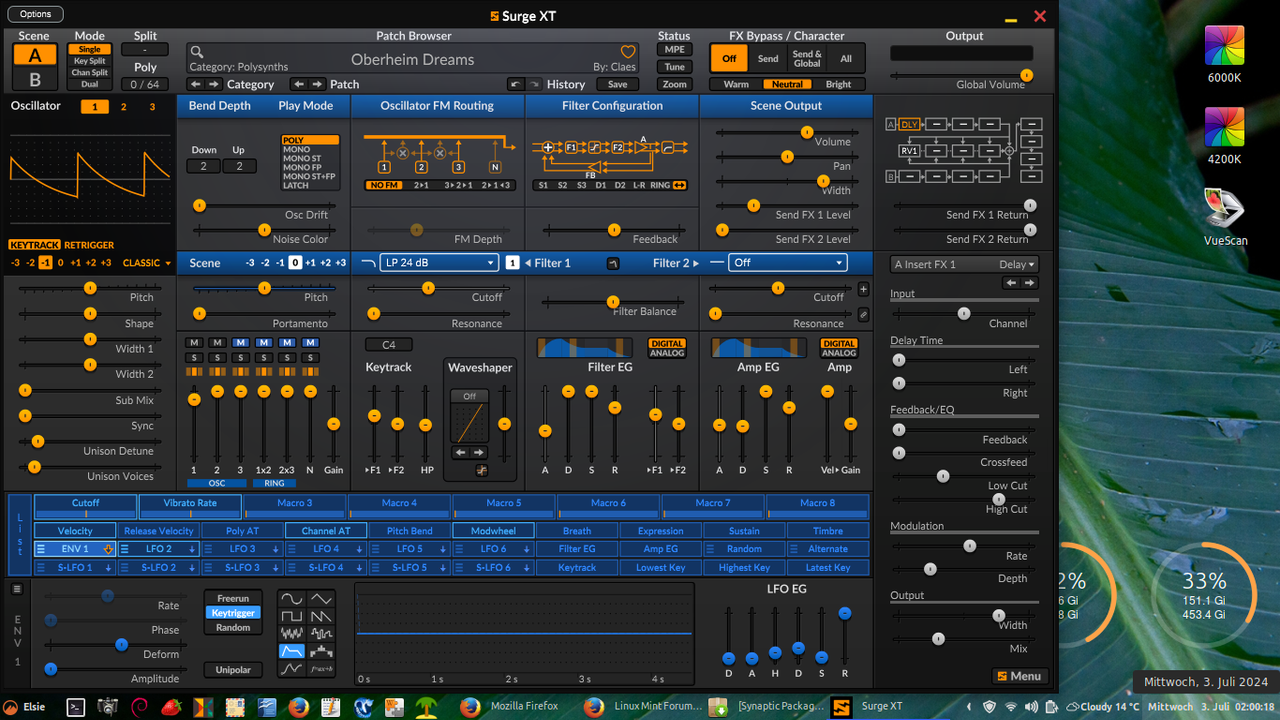Viewport: 1280px width, 720px height.
Task: Open the Filter 2 type Off dropdown
Action: pyautogui.click(x=788, y=263)
